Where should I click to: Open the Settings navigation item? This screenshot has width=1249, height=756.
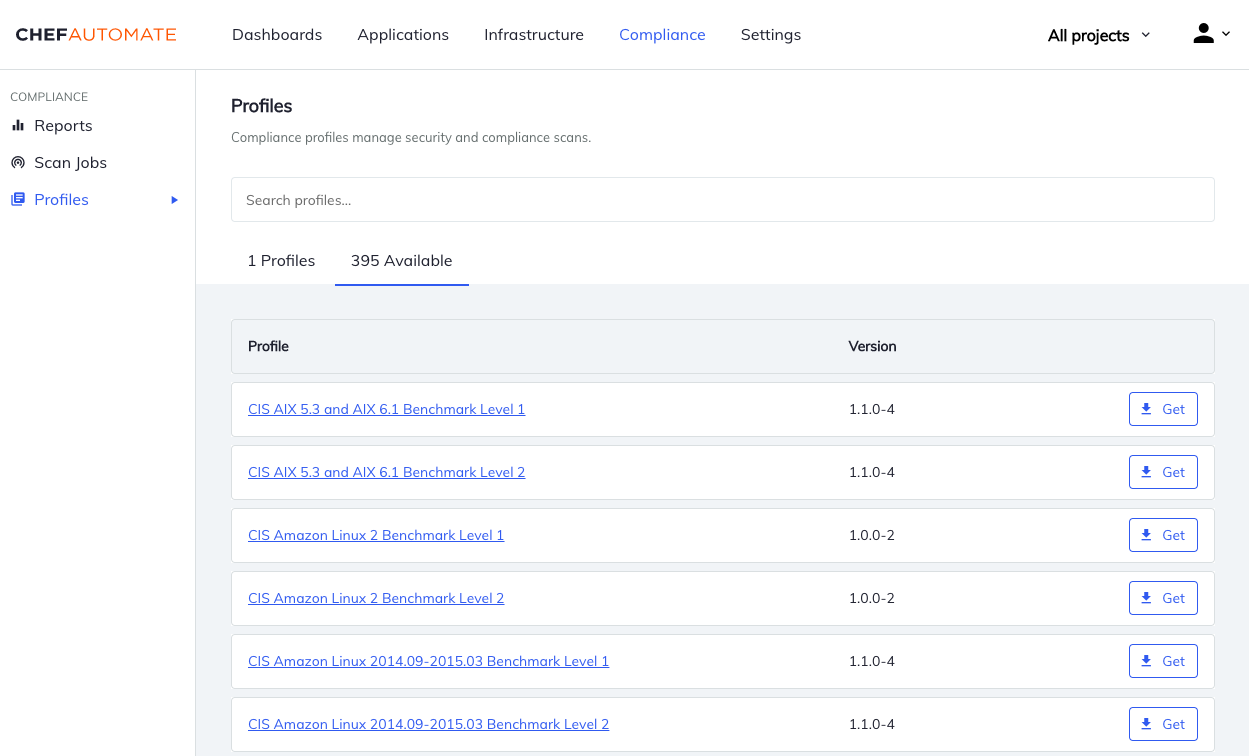coord(770,35)
